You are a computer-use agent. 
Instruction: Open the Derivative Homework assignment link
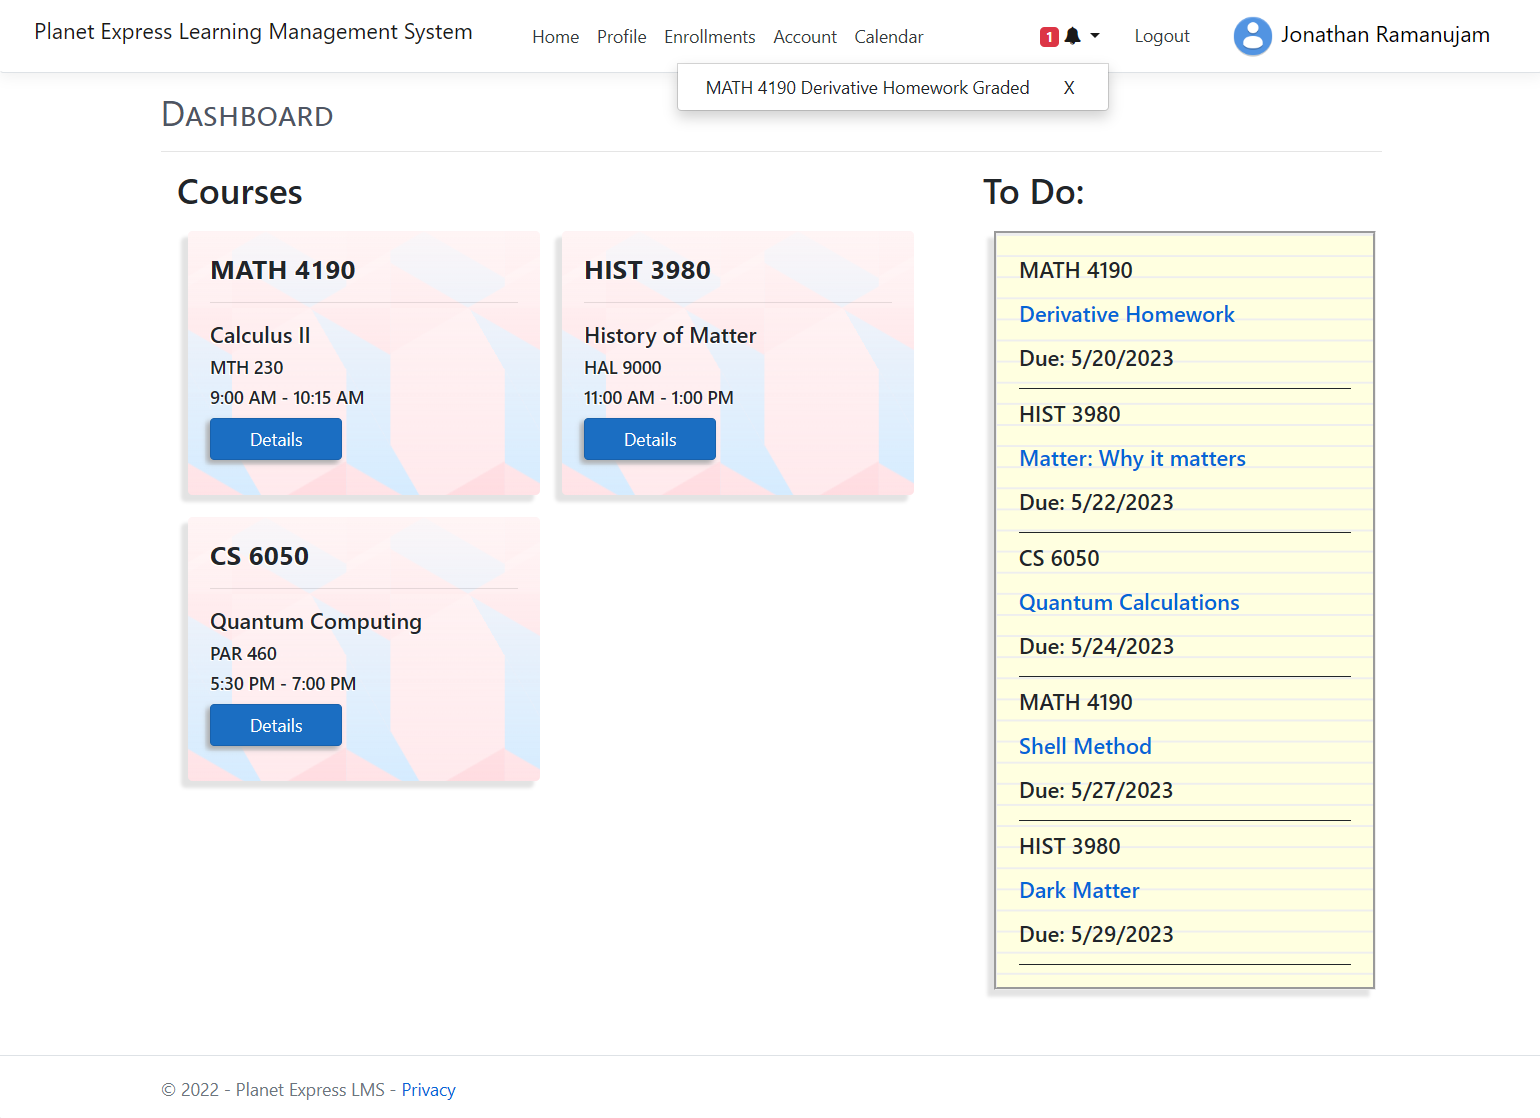[x=1126, y=314]
